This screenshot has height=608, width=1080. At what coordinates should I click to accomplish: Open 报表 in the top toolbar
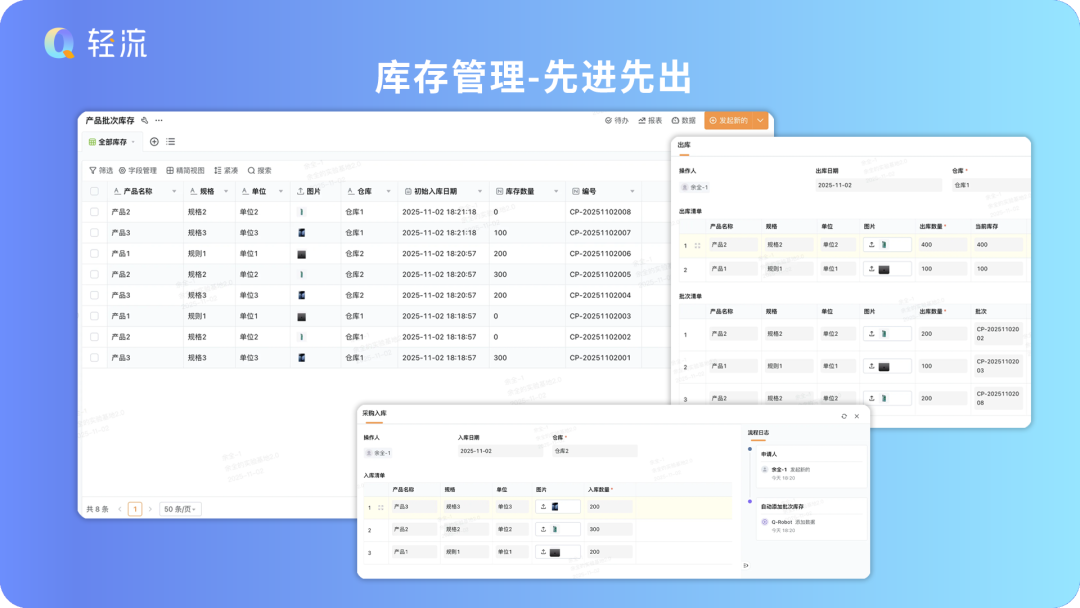point(650,120)
